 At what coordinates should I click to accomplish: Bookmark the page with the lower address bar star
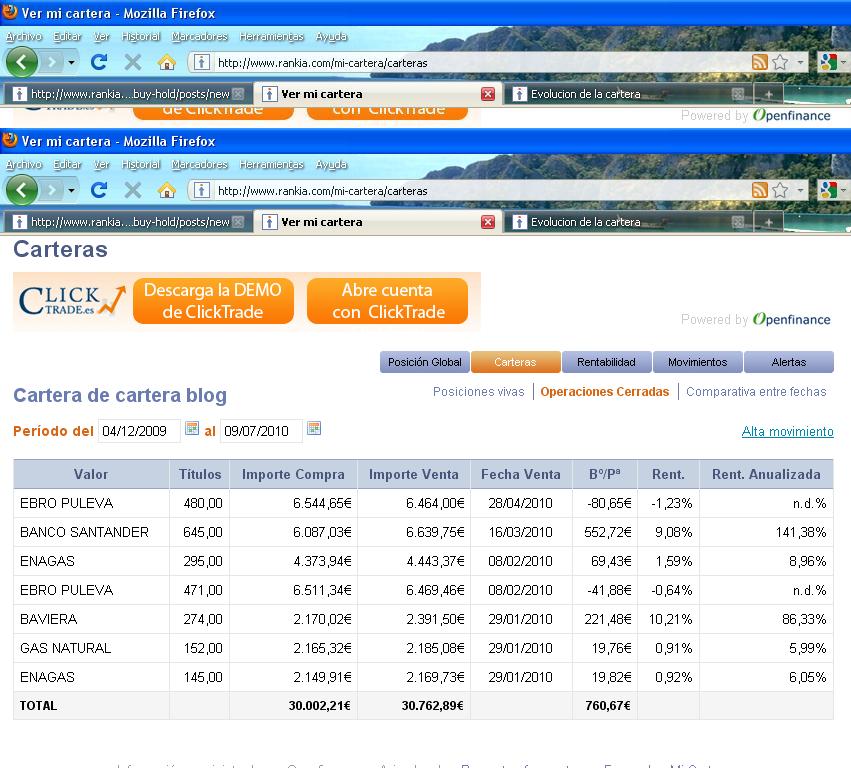(780, 190)
